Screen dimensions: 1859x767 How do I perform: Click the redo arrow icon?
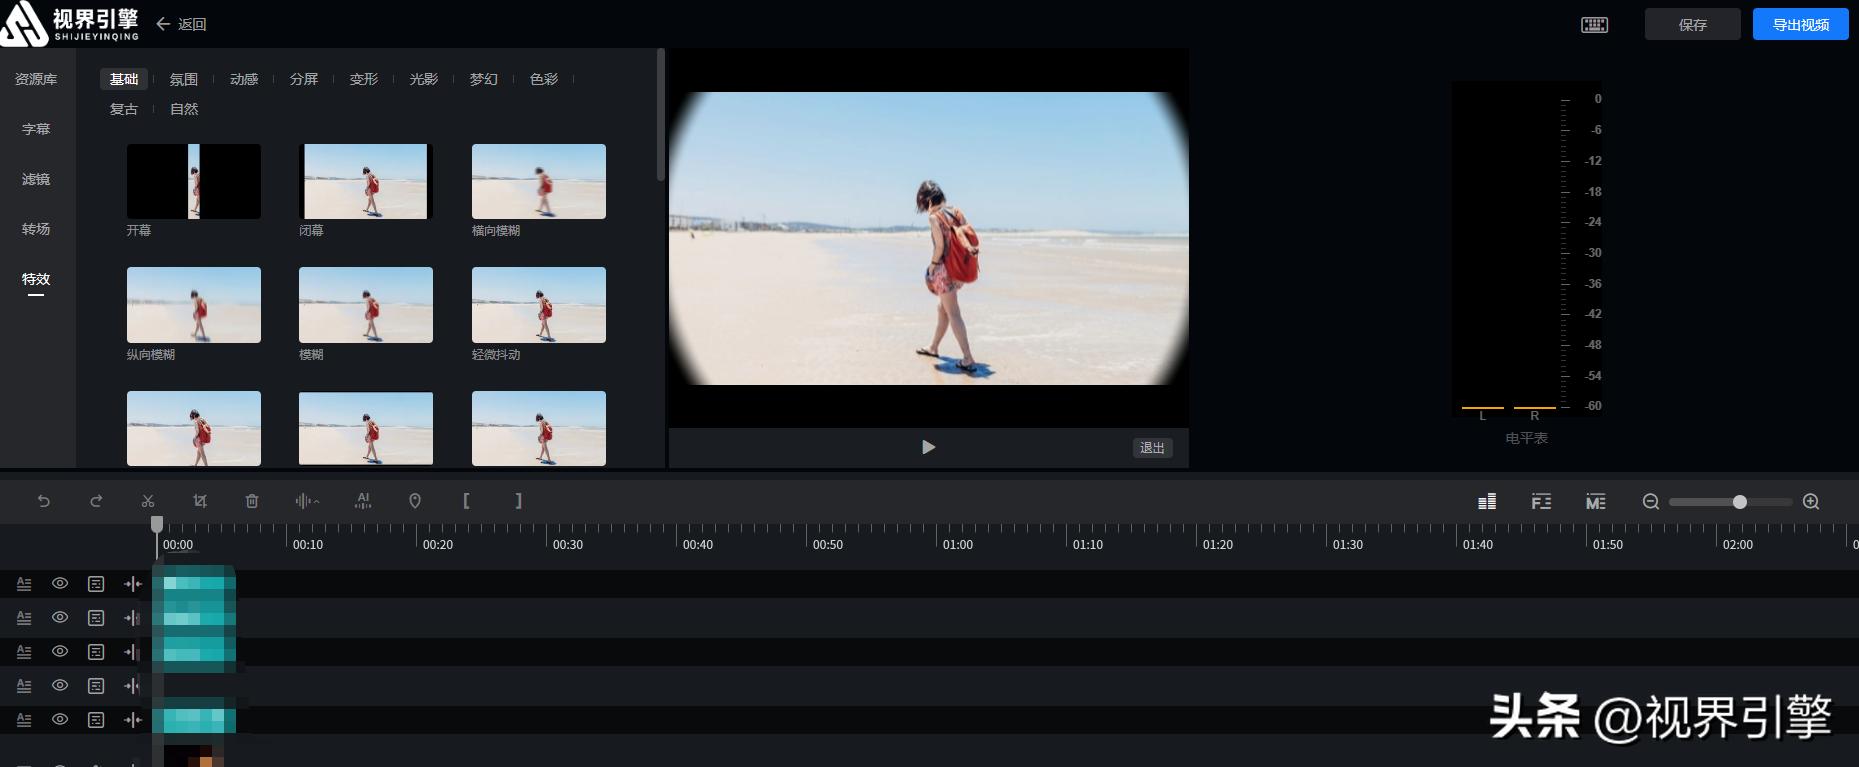[x=96, y=501]
